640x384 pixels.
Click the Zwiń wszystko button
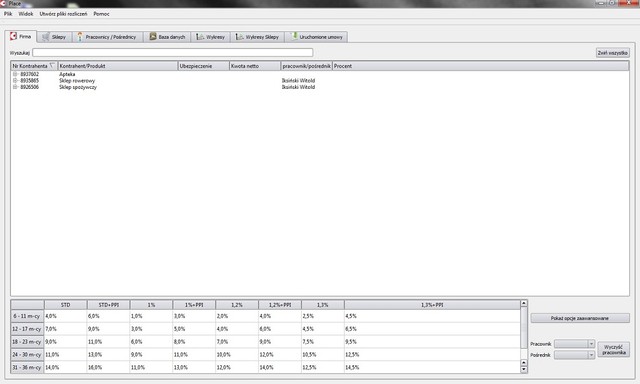pyautogui.click(x=612, y=53)
